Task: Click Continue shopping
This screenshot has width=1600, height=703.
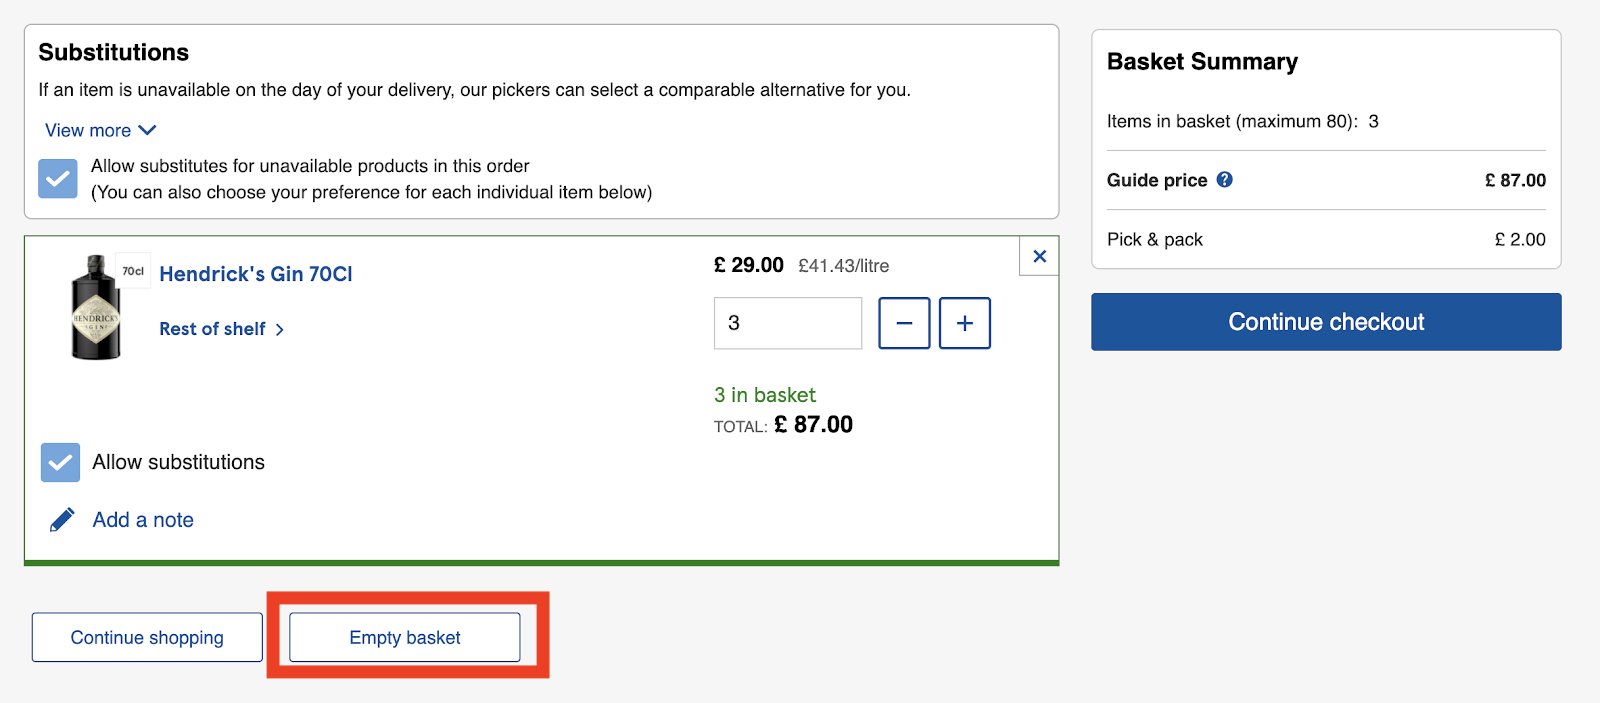Action: [146, 637]
